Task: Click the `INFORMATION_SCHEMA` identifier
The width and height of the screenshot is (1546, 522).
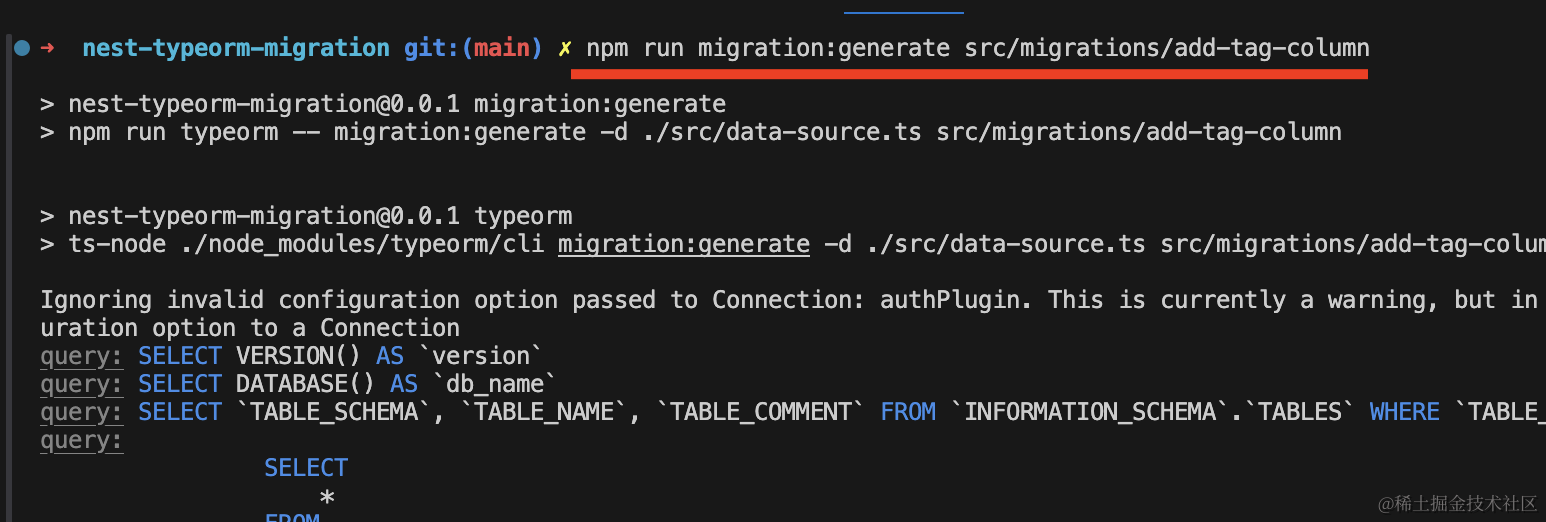Action: (1089, 412)
